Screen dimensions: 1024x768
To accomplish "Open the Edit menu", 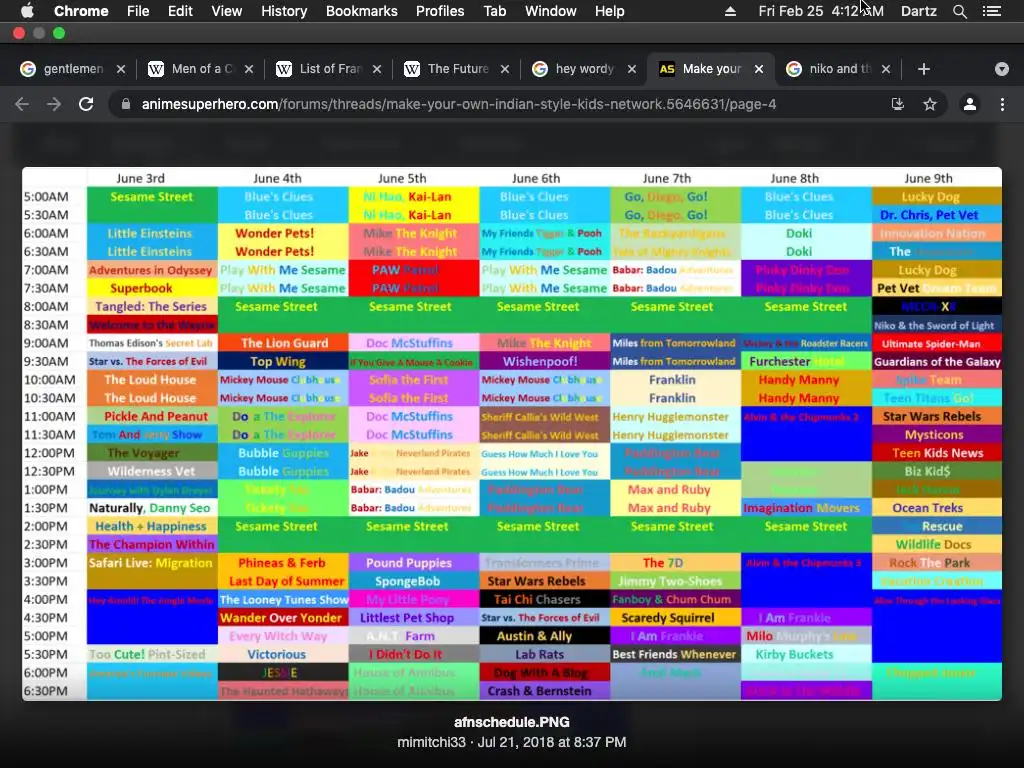I will click(x=180, y=11).
